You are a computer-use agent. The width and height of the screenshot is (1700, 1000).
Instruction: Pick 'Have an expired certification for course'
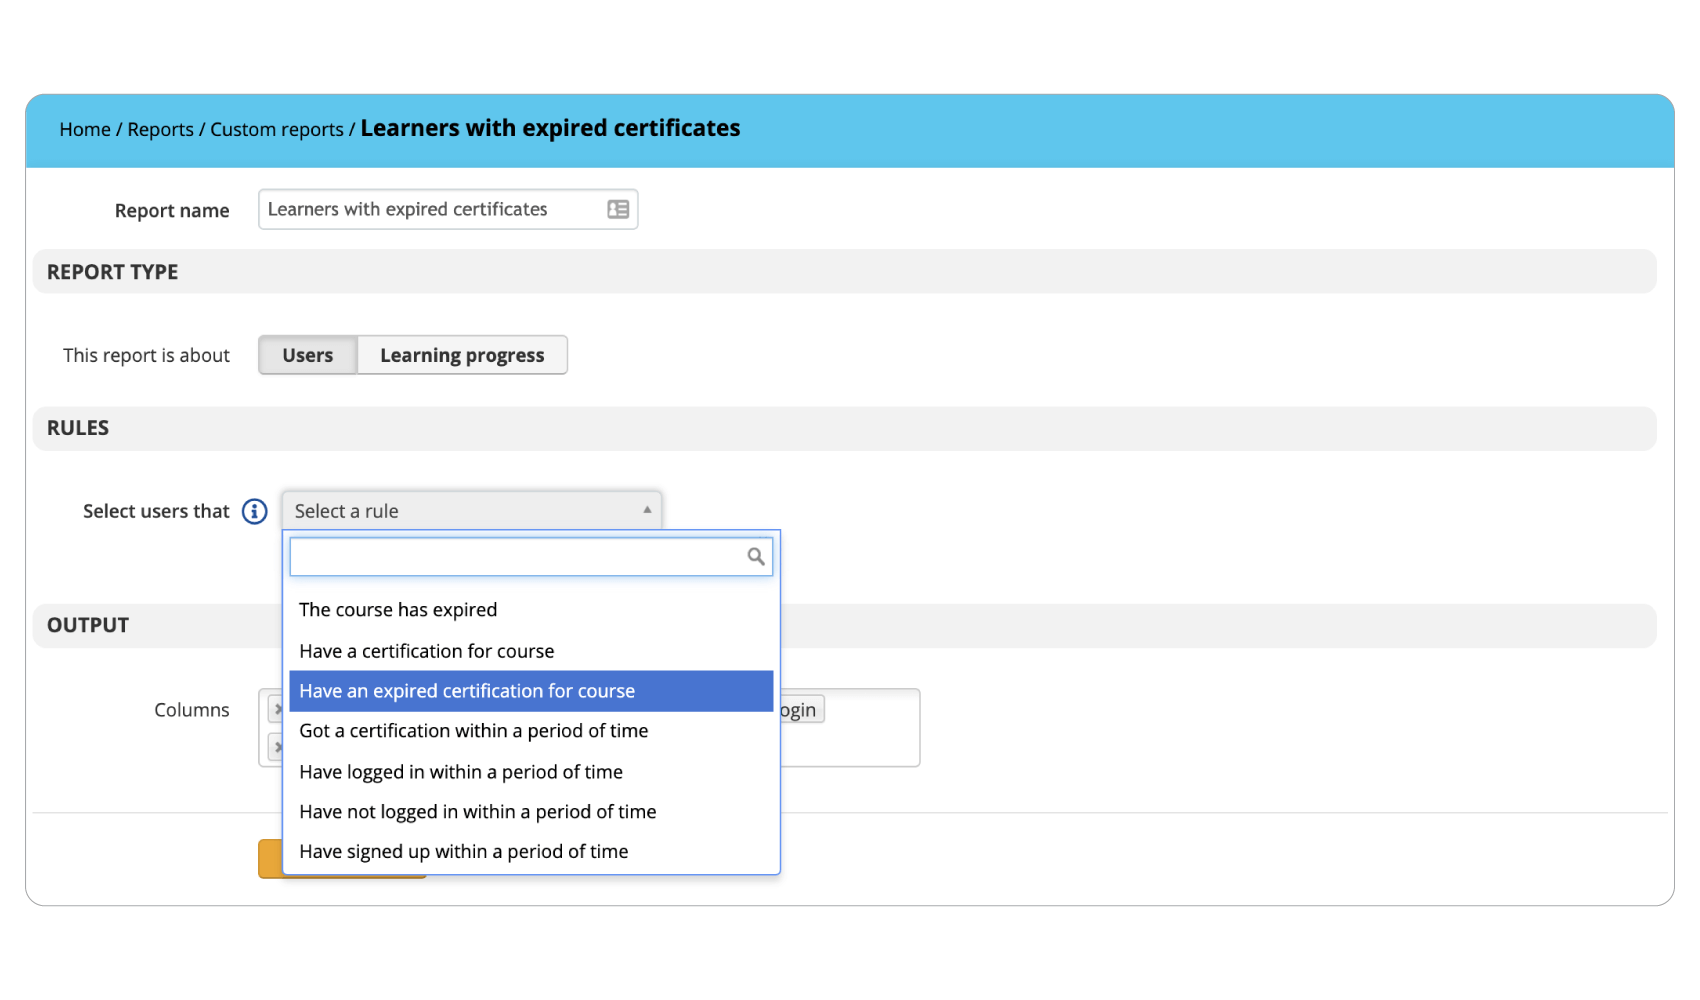pos(467,691)
